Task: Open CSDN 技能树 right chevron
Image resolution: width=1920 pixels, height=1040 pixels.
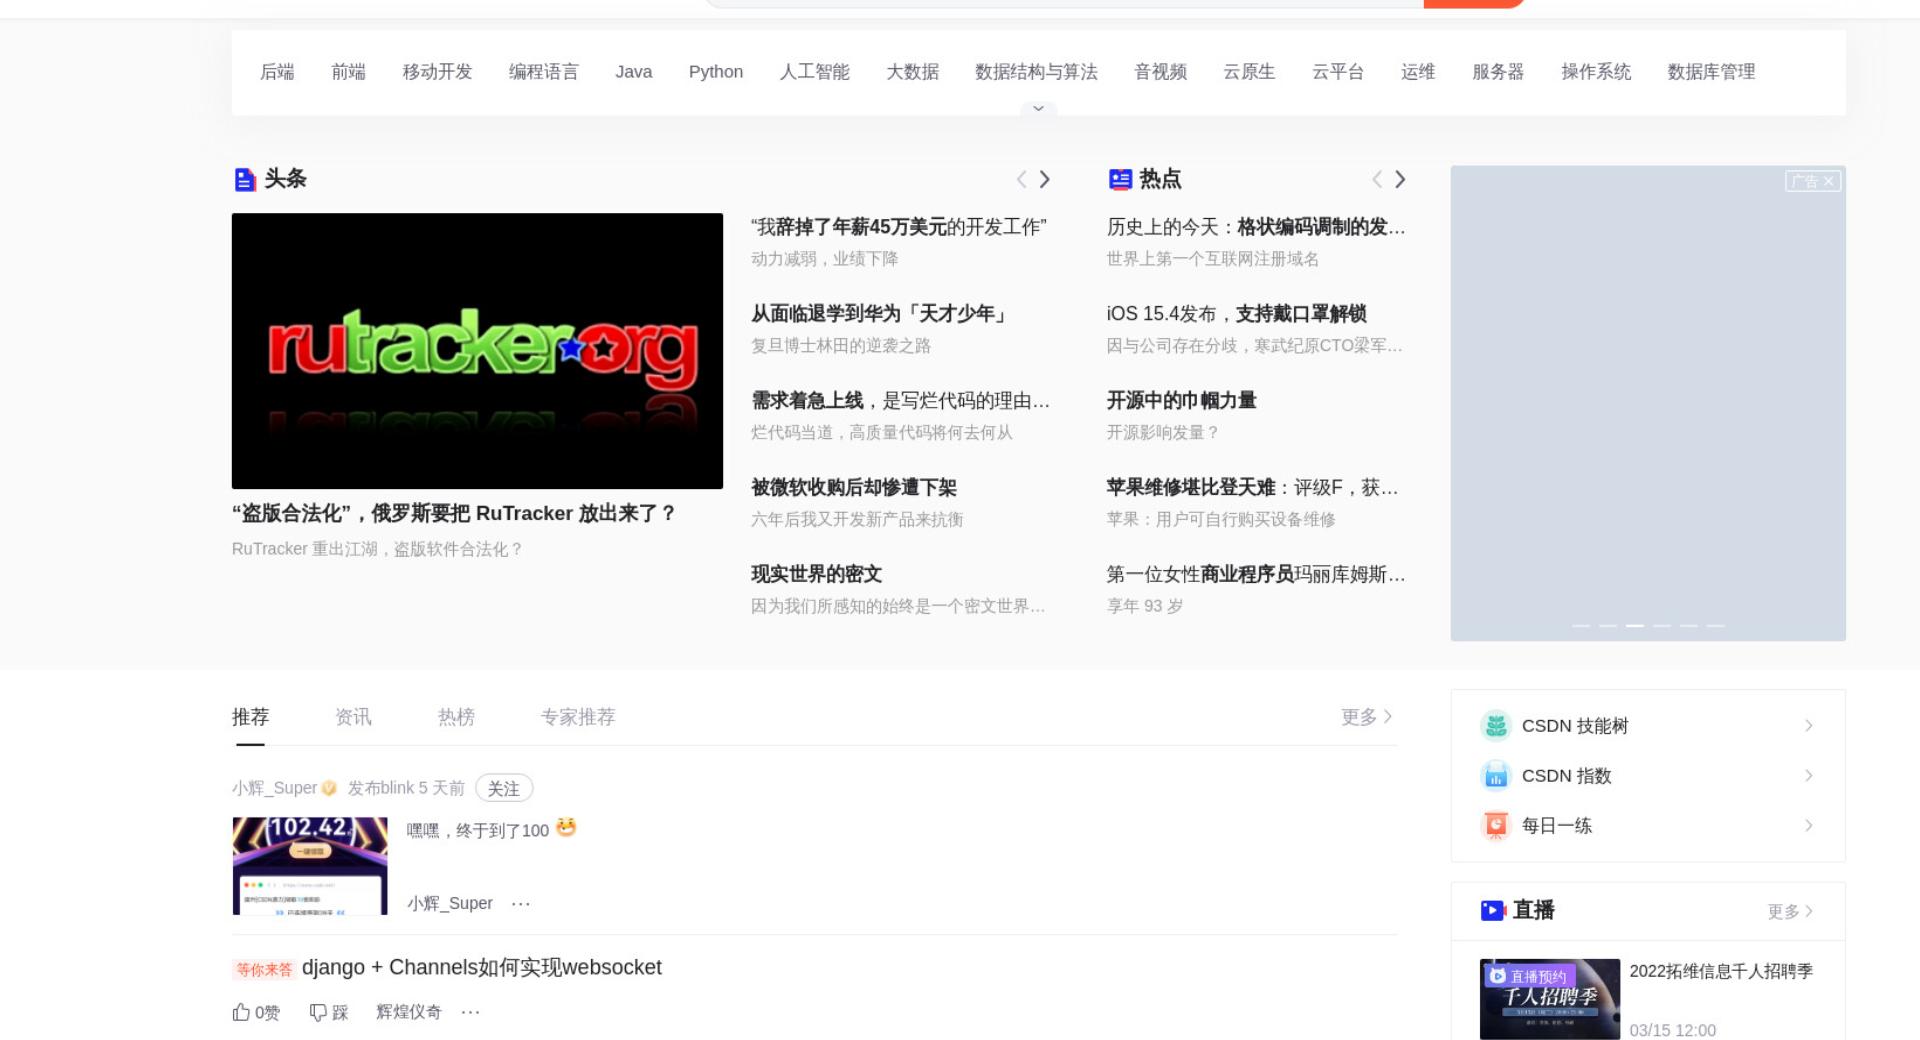Action: point(1808,726)
